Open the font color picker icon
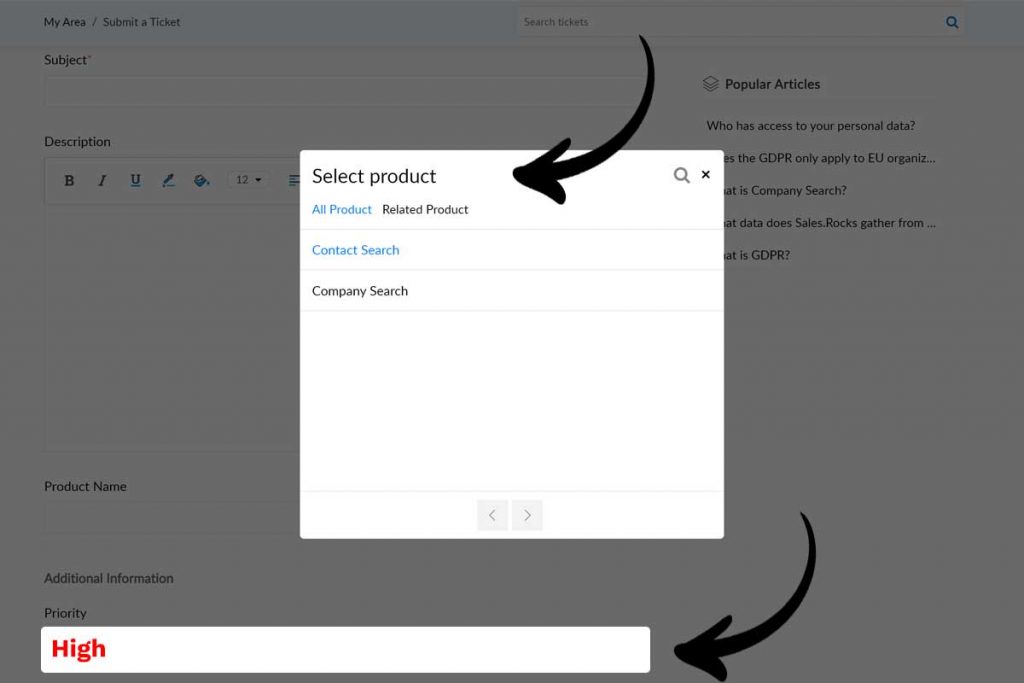Image resolution: width=1024 pixels, height=683 pixels. 168,181
